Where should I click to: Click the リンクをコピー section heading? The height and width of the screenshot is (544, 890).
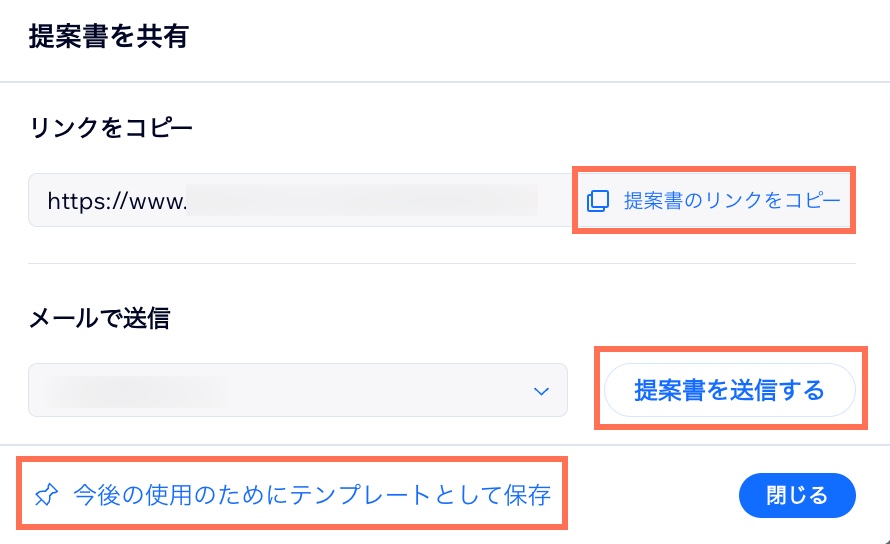[110, 128]
